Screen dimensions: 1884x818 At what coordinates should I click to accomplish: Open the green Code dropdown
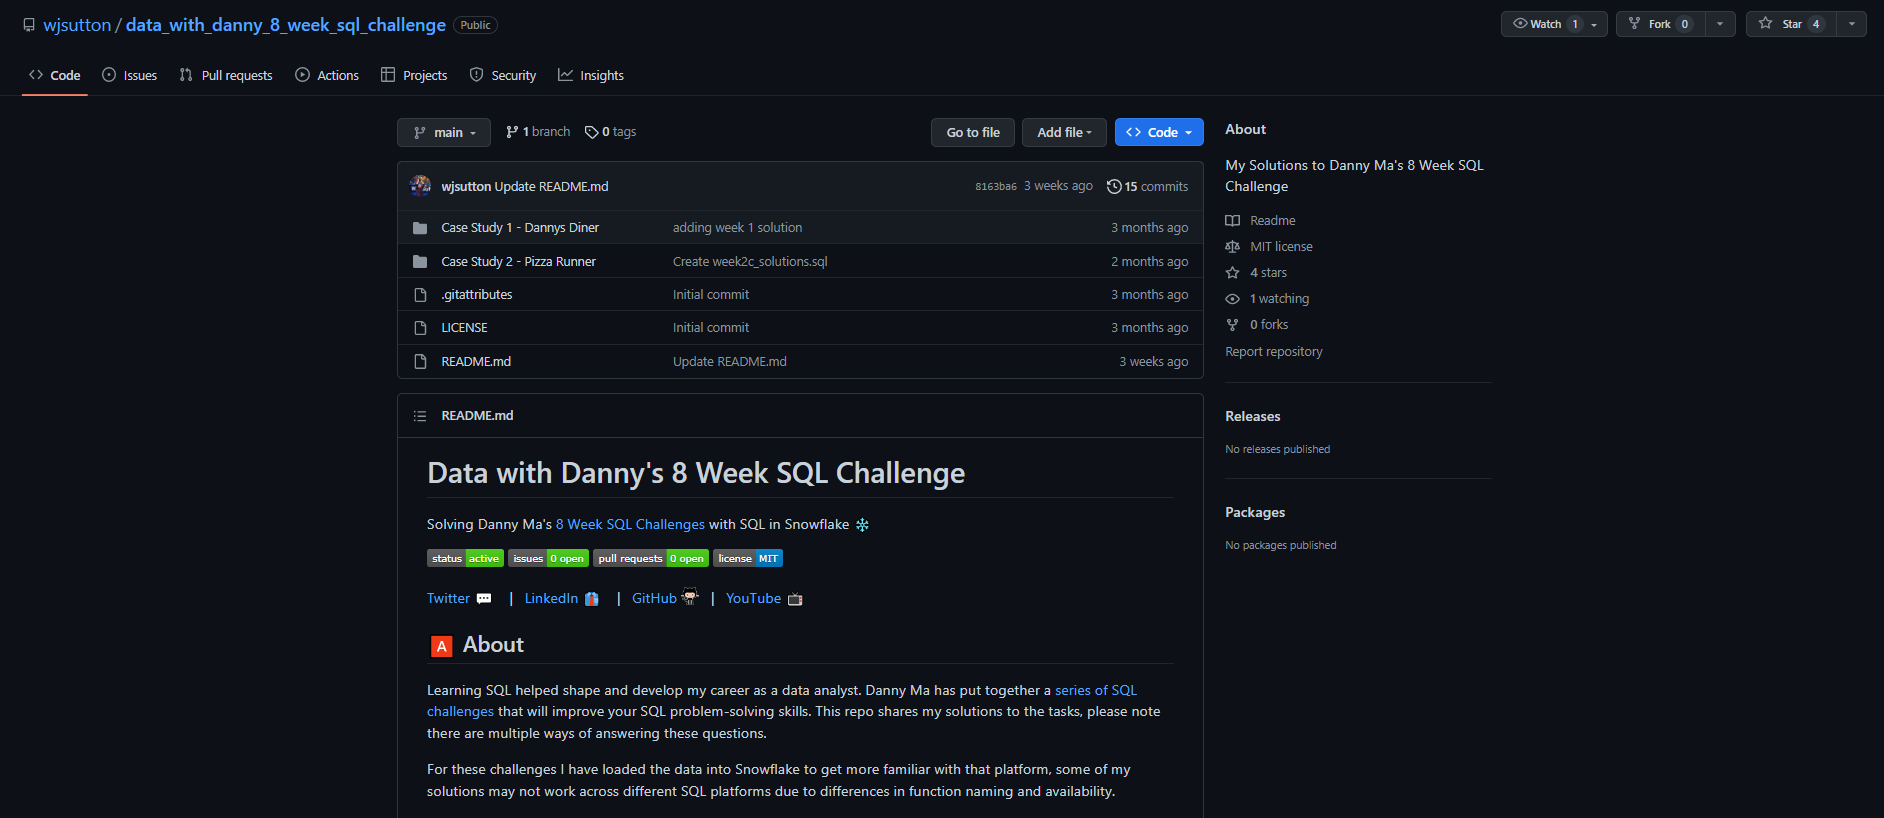pyautogui.click(x=1159, y=132)
